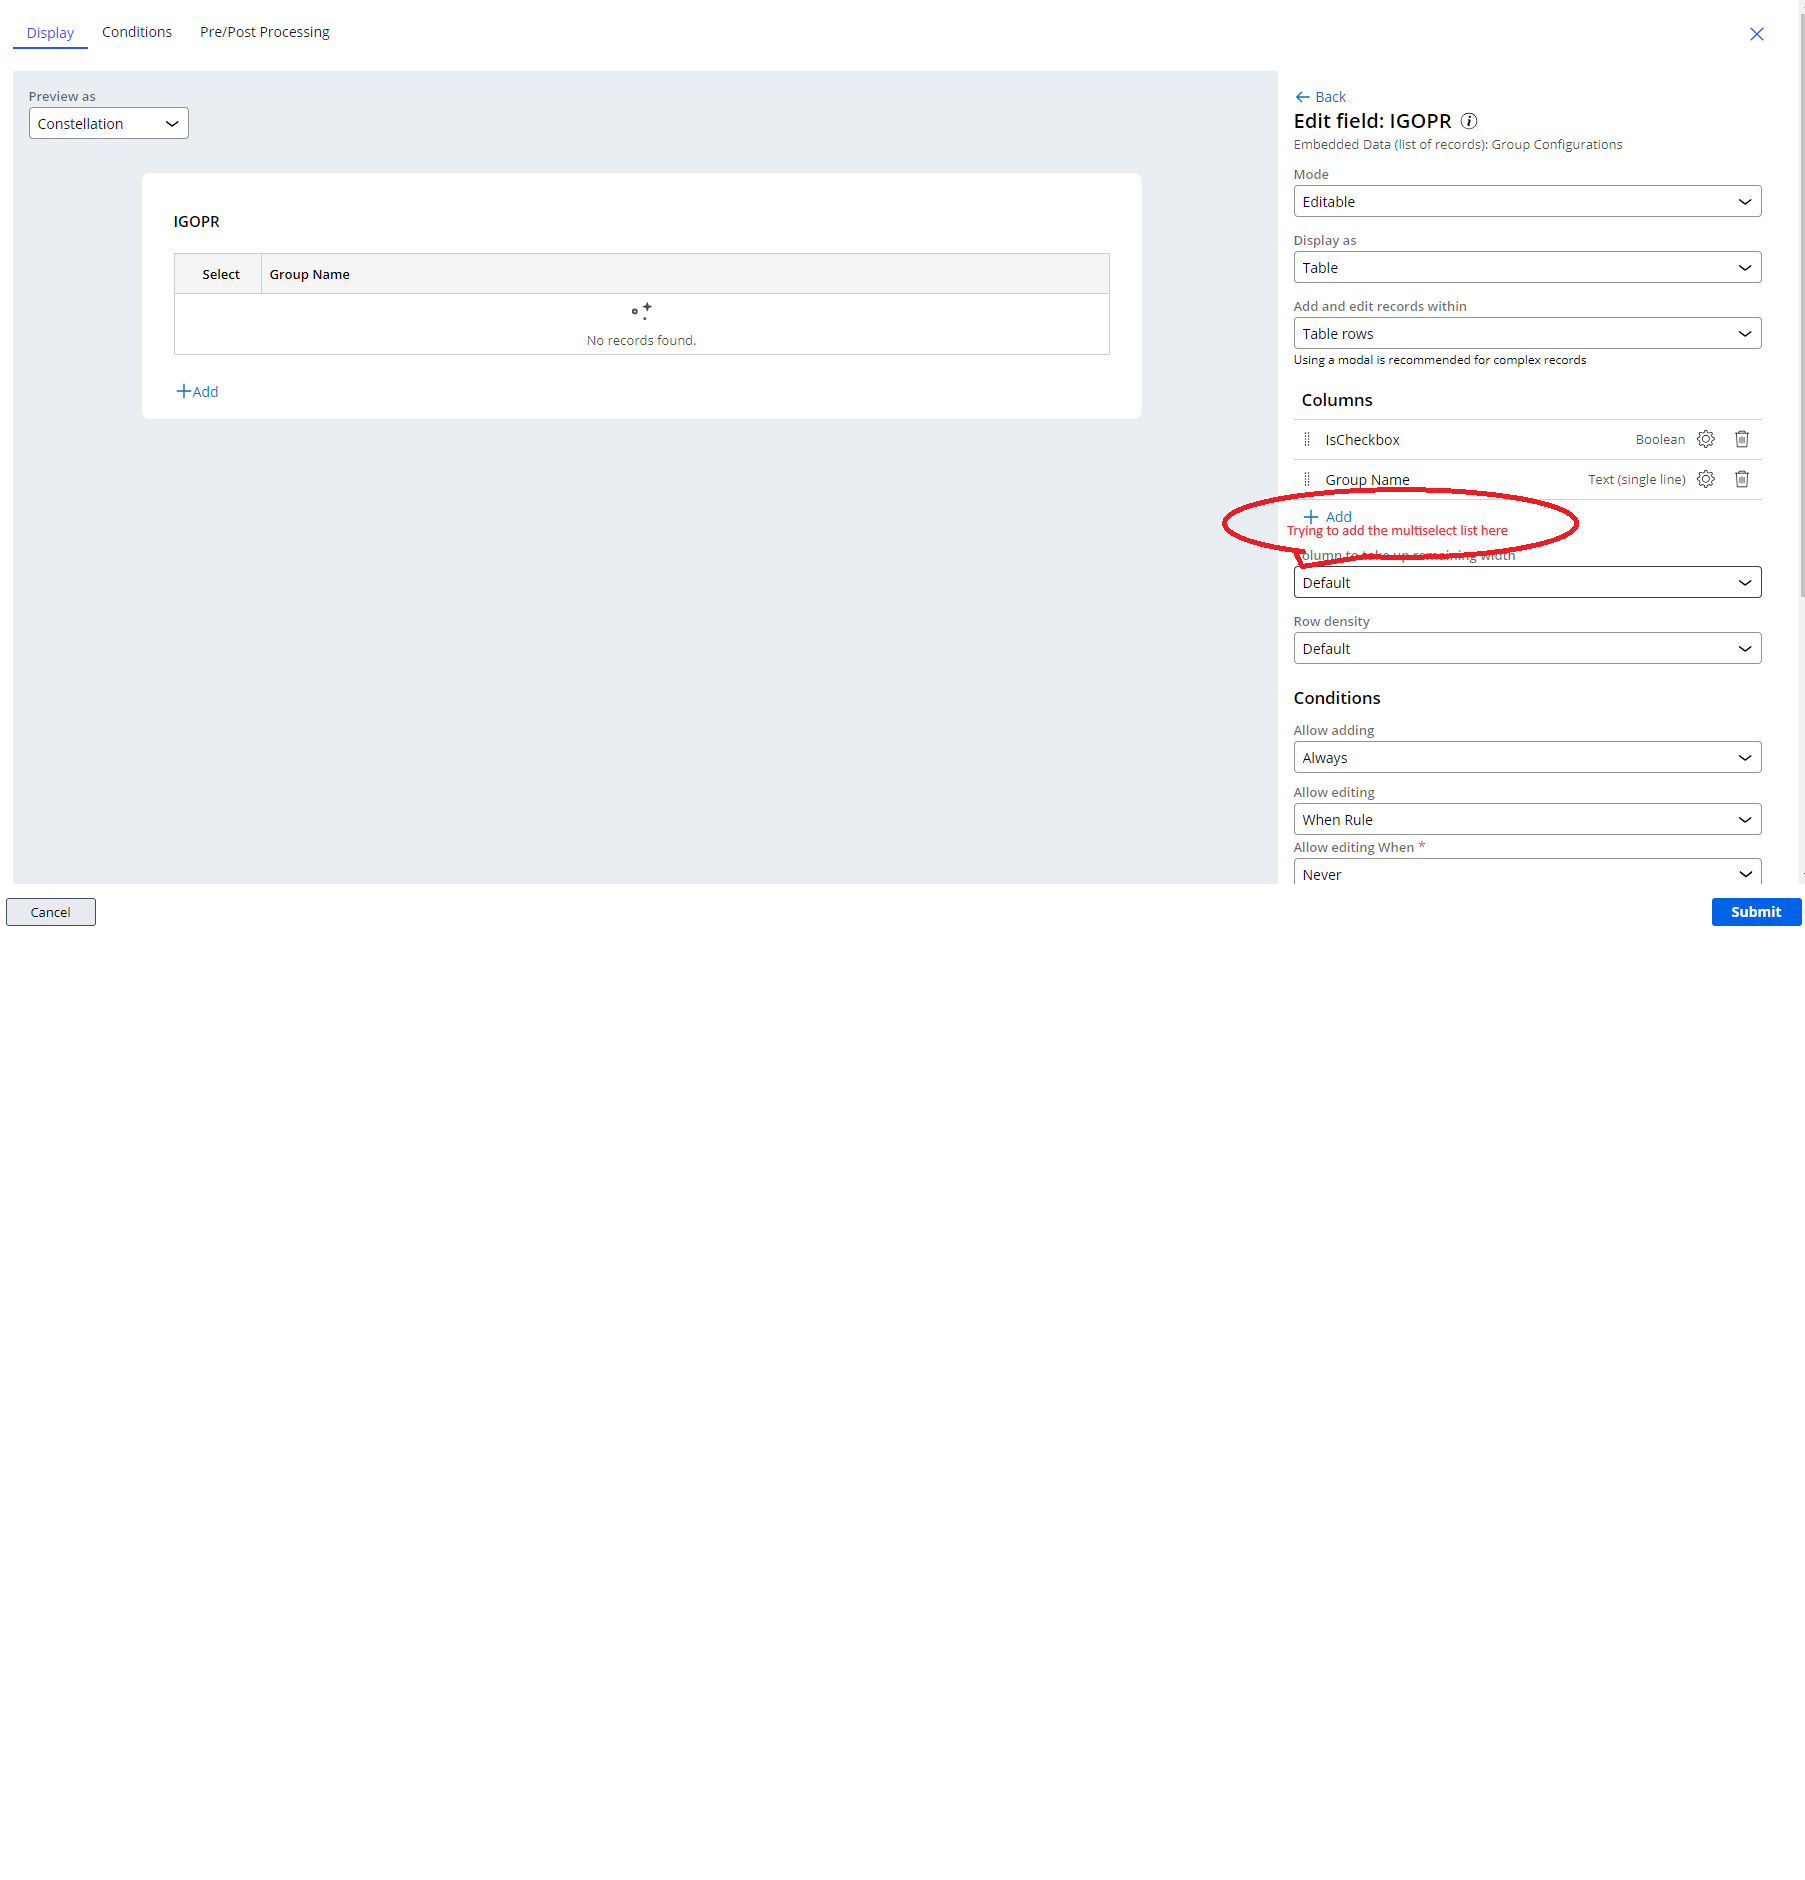The image size is (1805, 1880).
Task: Click the Conditions section heading in side panel
Action: click(1337, 697)
